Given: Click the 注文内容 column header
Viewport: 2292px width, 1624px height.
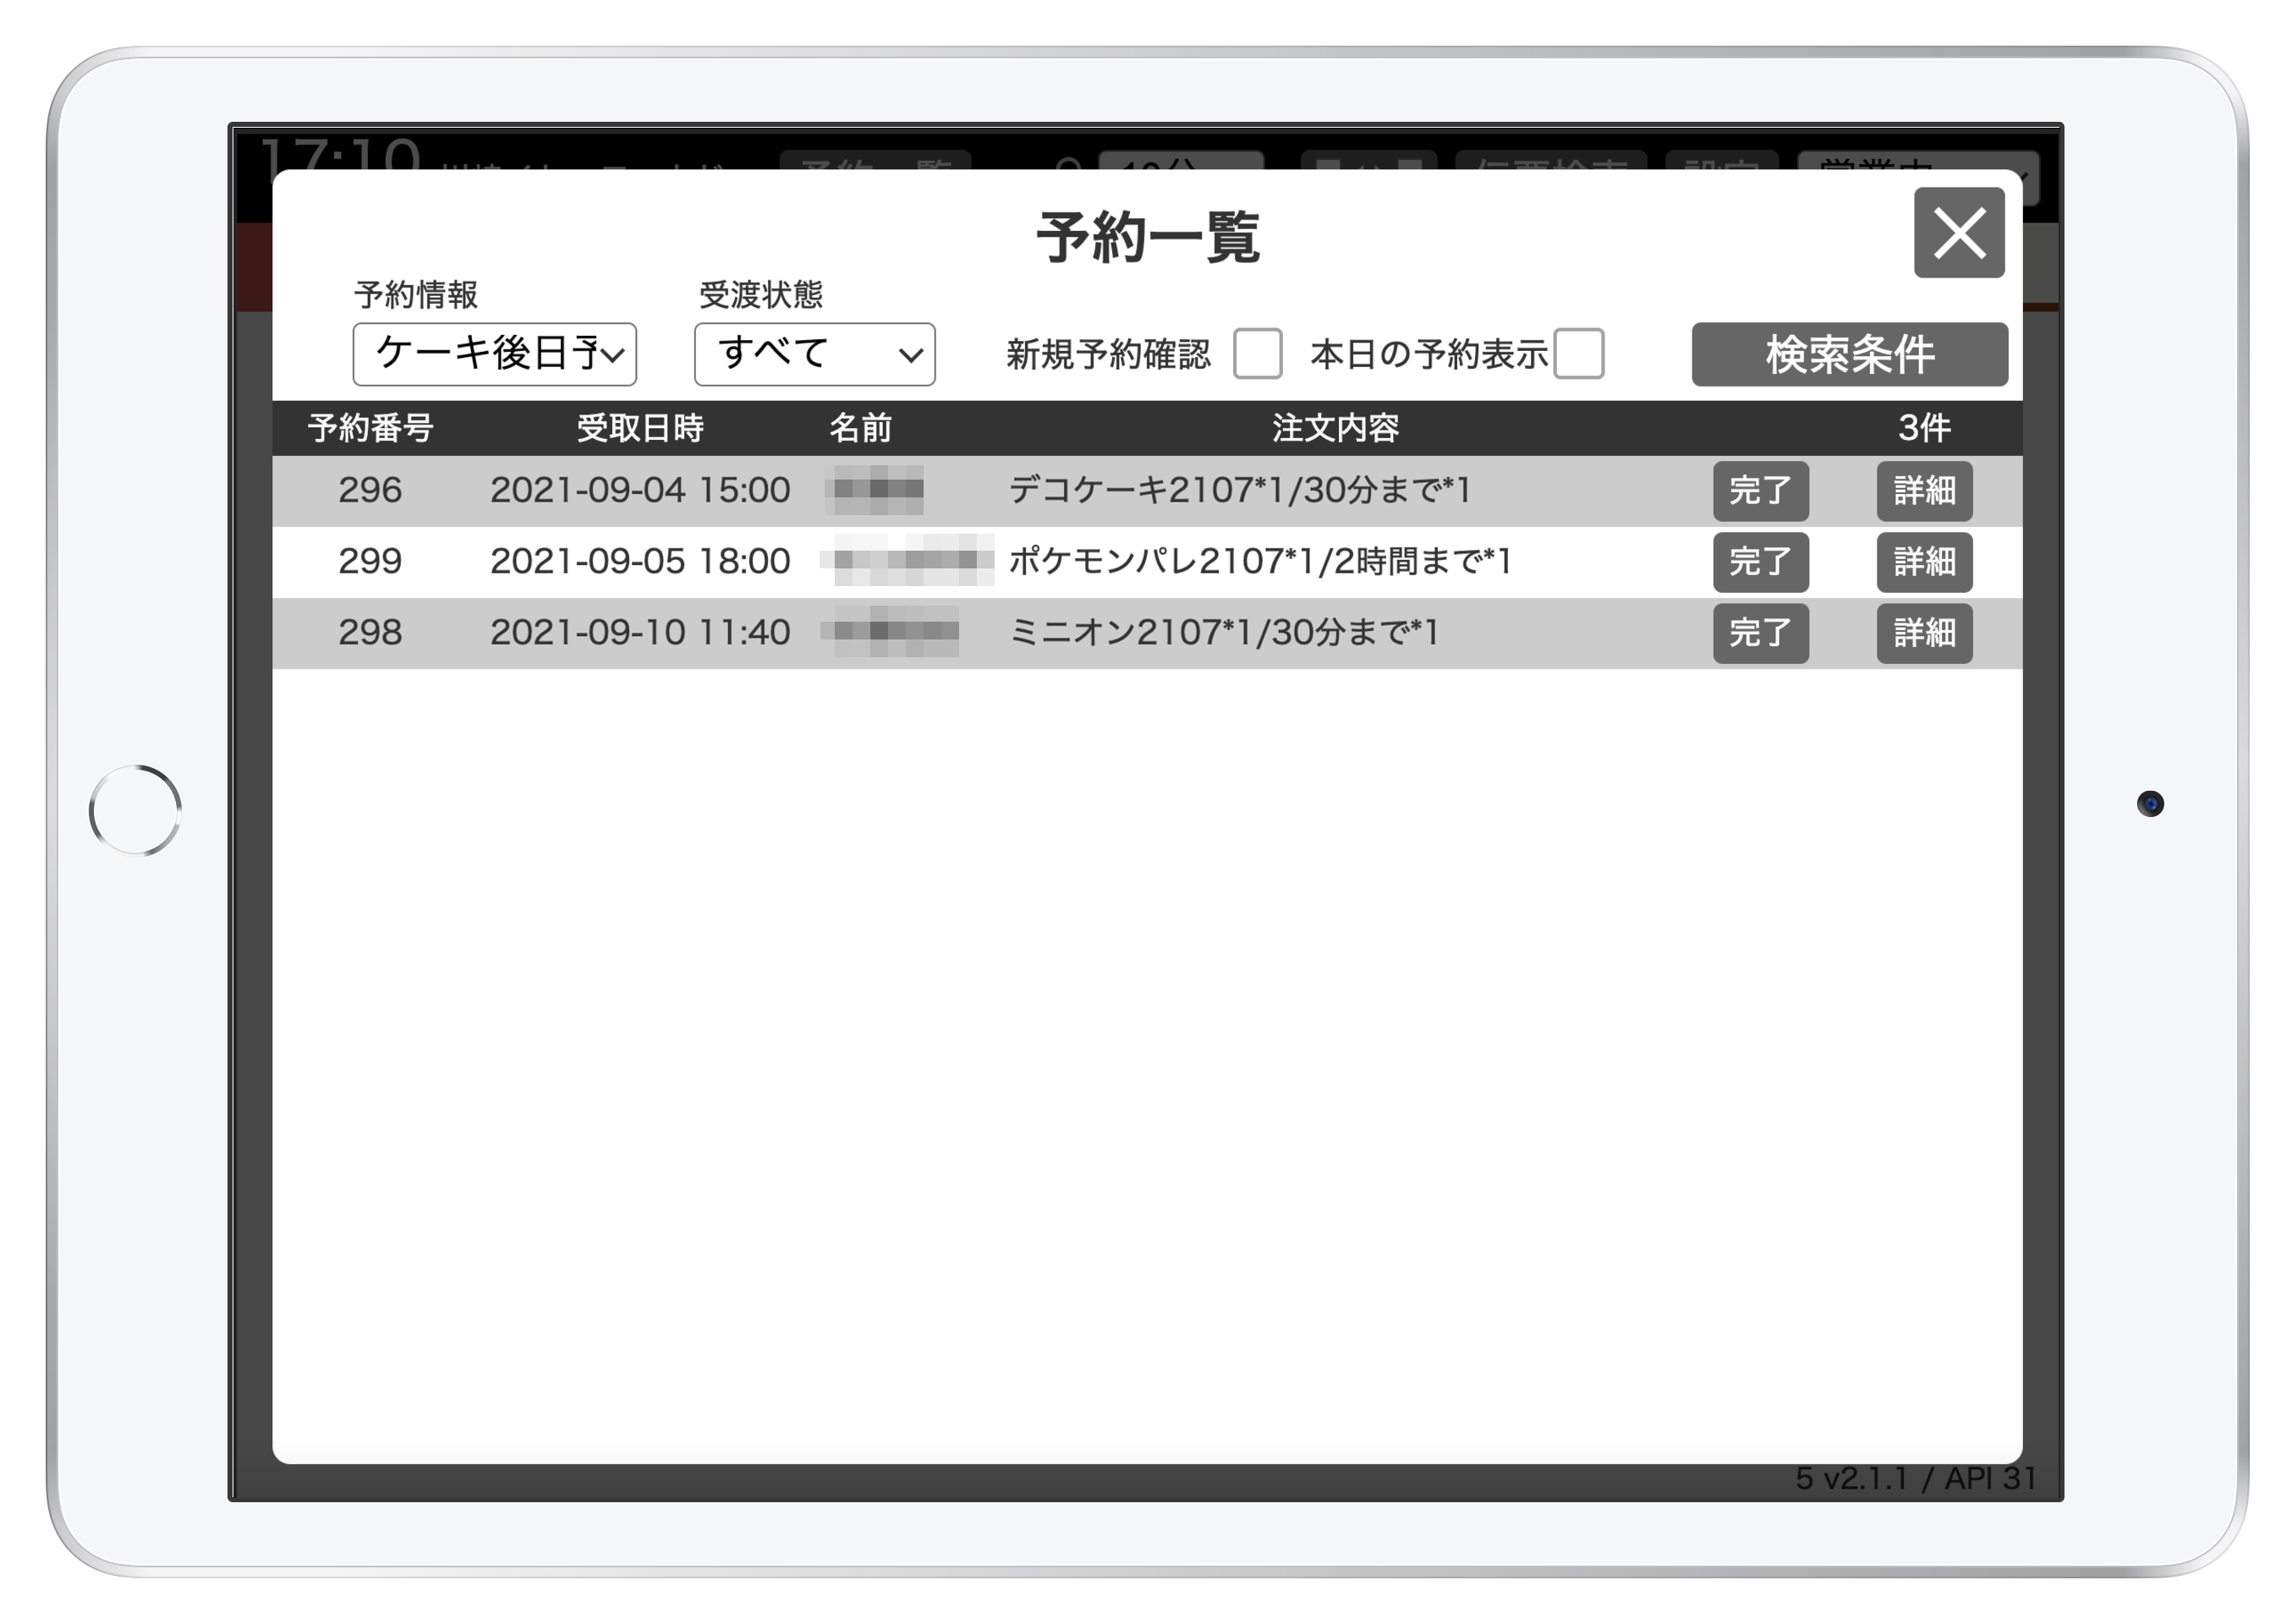Looking at the screenshot, I should [1335, 428].
